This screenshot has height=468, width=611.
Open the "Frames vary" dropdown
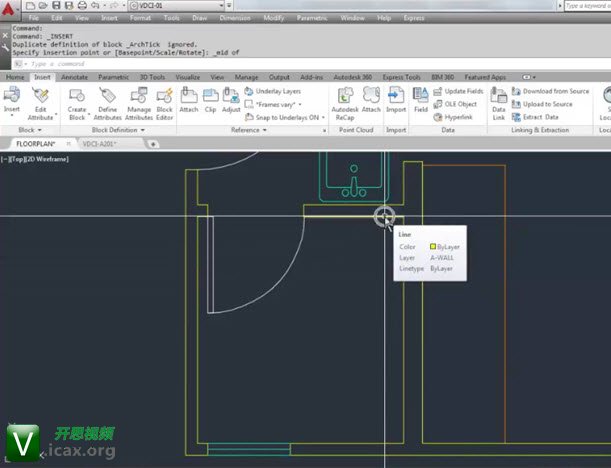[279, 104]
